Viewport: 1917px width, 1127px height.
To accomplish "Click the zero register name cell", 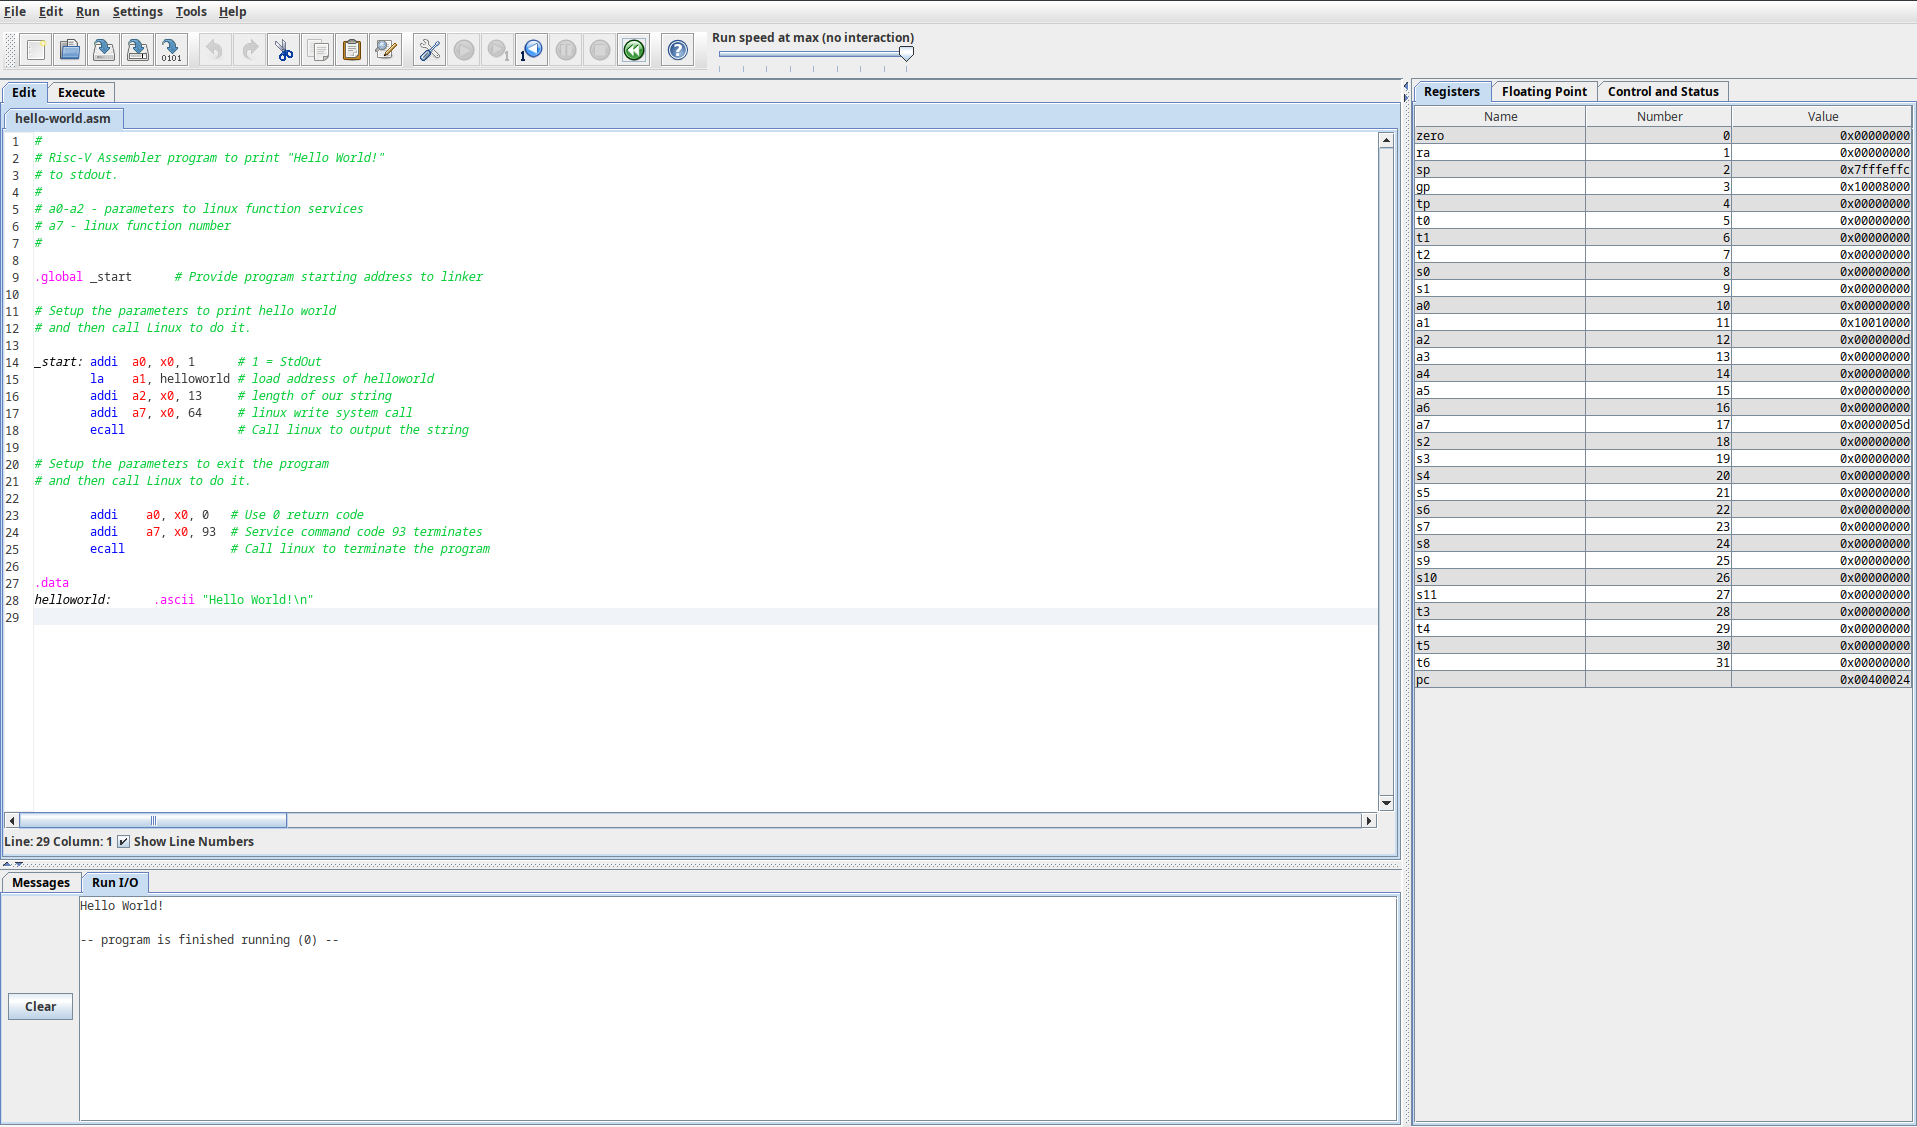I will tap(1500, 135).
